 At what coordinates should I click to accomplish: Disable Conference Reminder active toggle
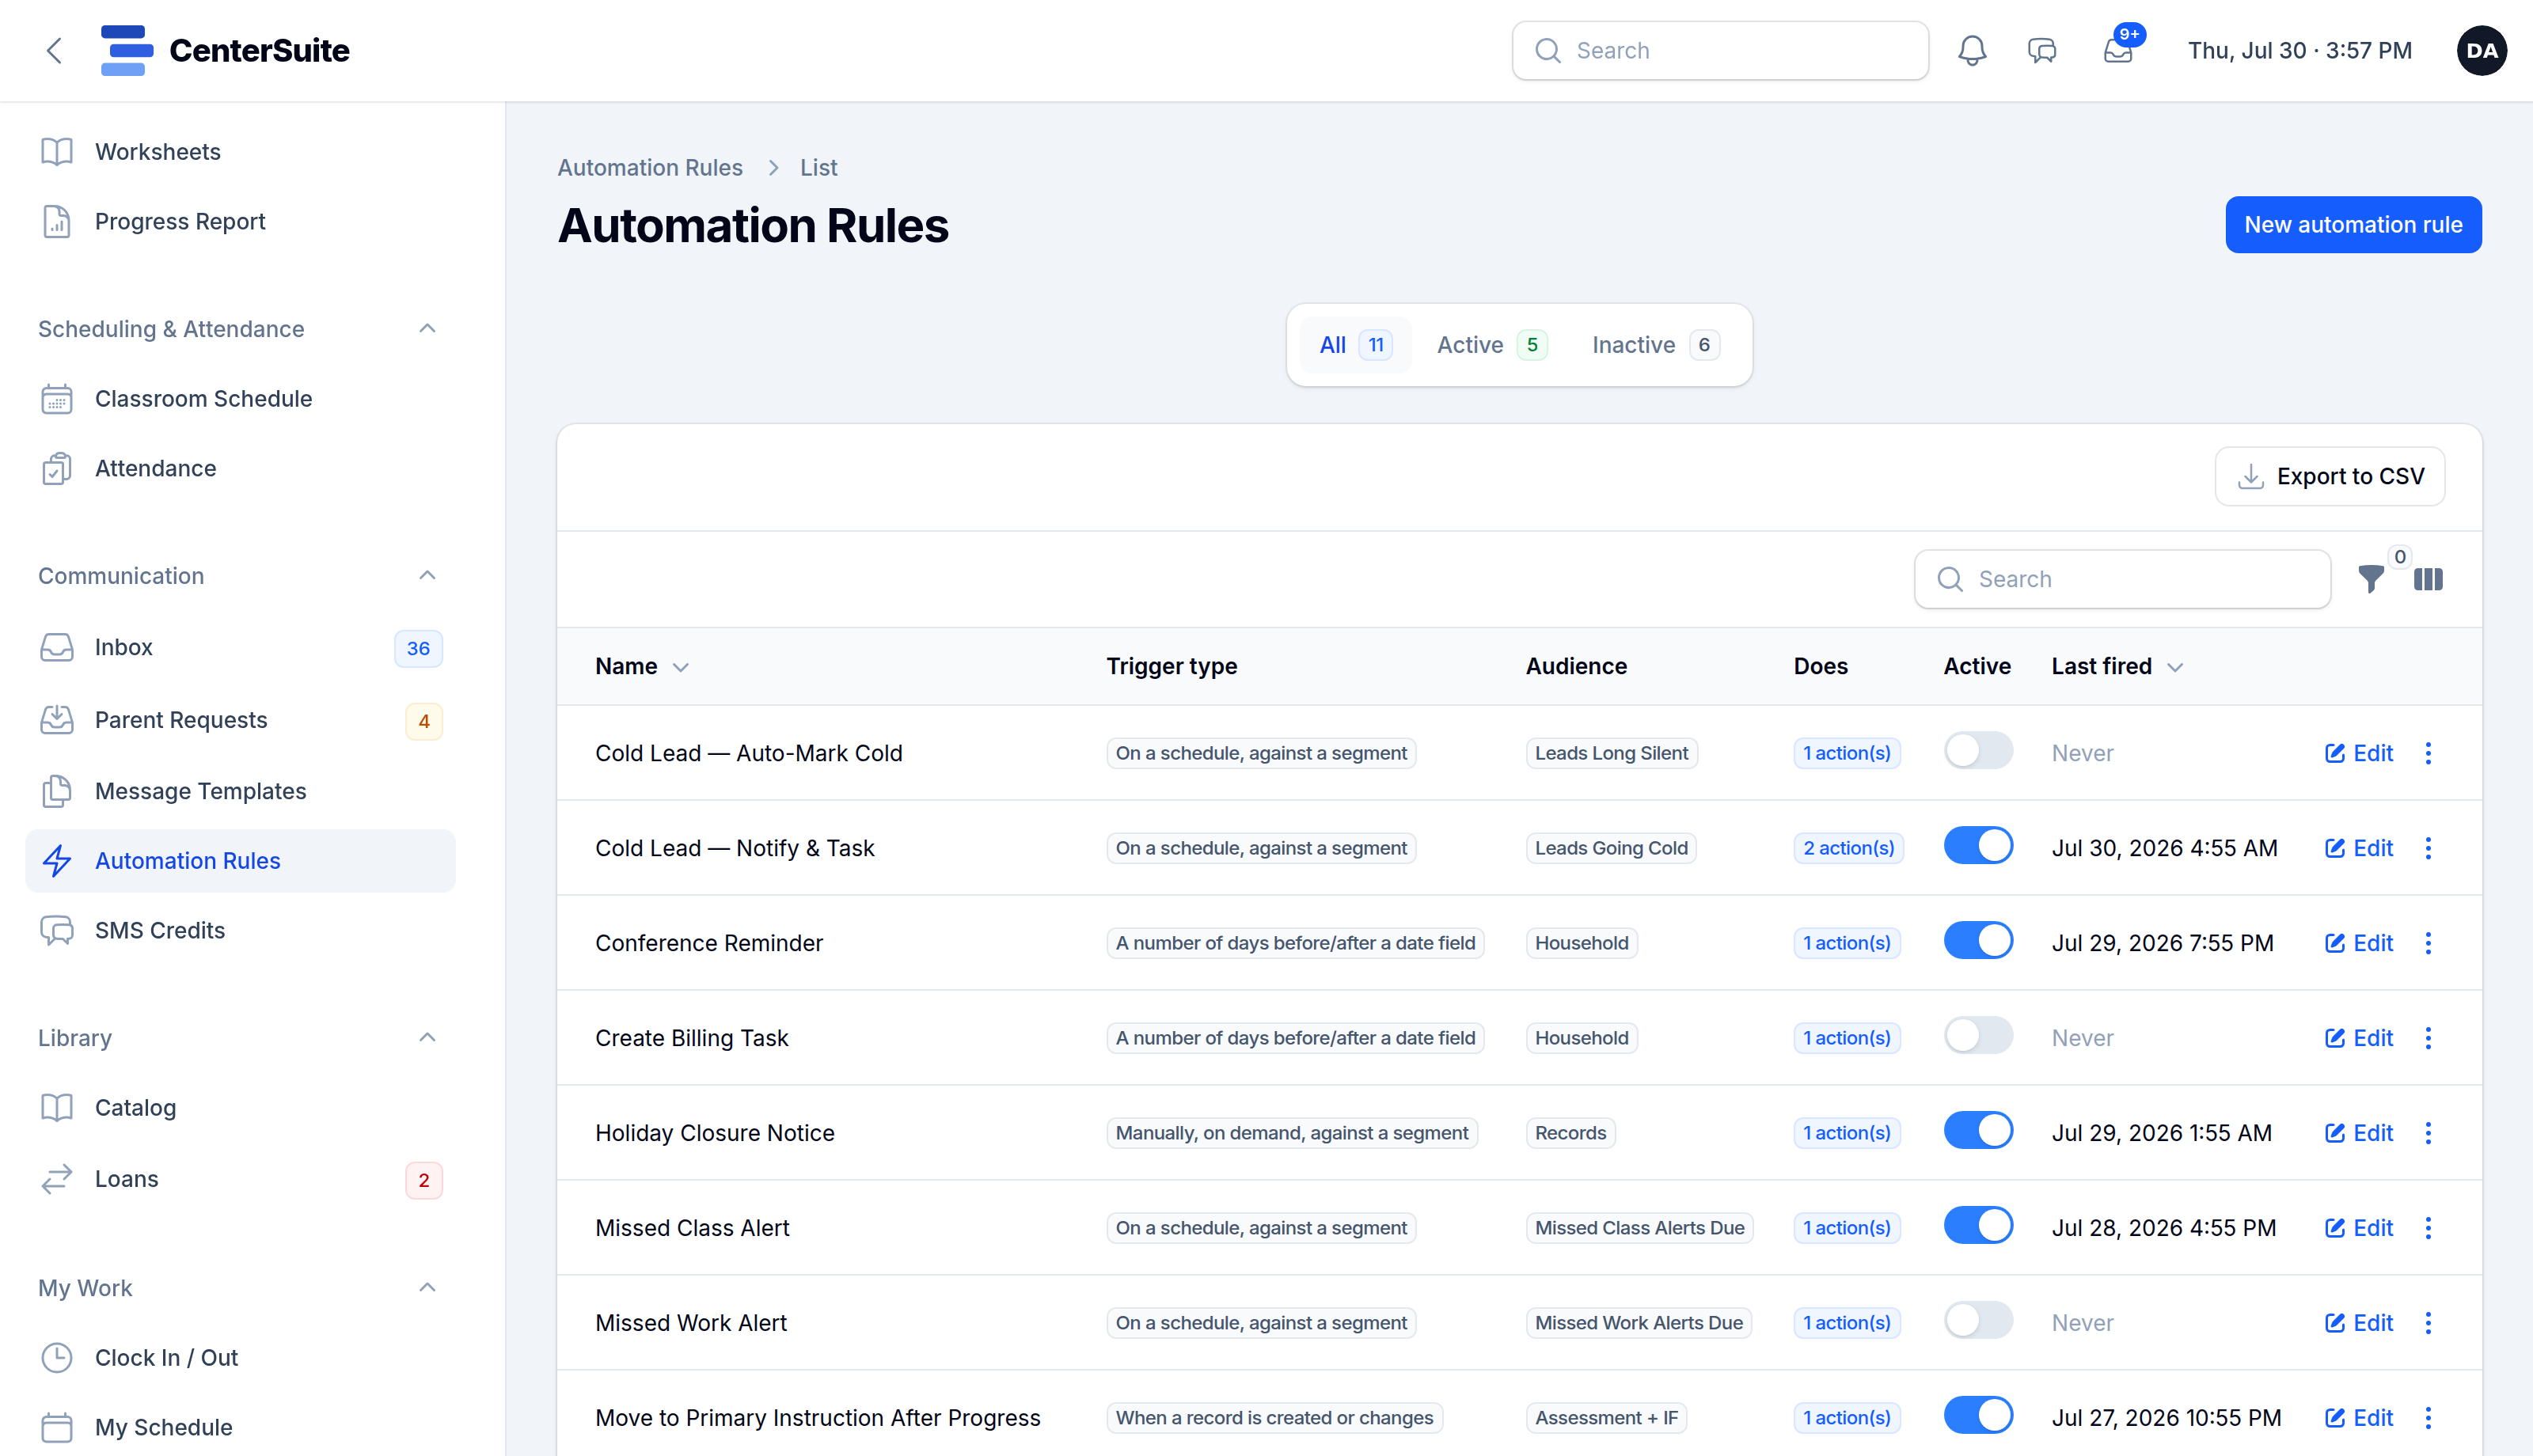(1978, 941)
